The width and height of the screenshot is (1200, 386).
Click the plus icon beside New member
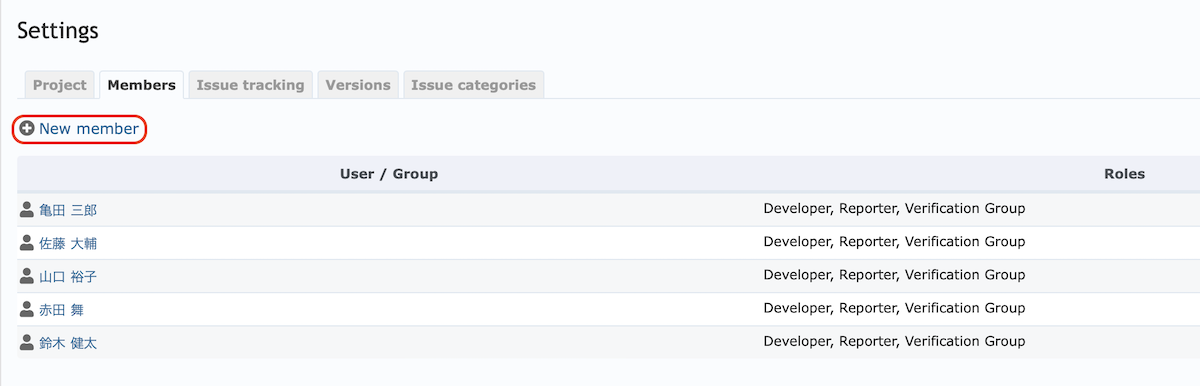point(27,128)
